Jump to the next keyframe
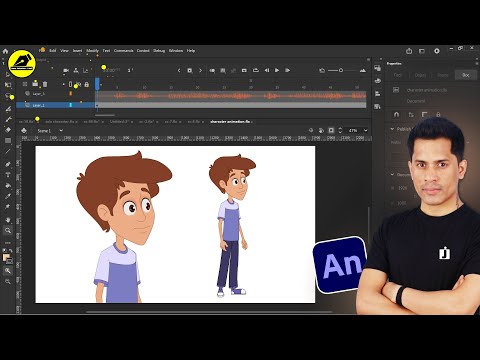This screenshot has height=360, width=480. point(200,70)
